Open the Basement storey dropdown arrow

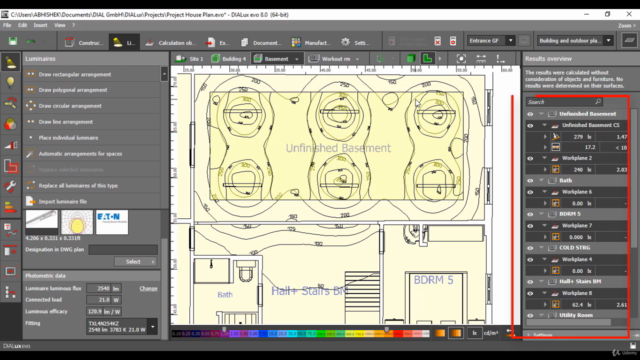297,59
